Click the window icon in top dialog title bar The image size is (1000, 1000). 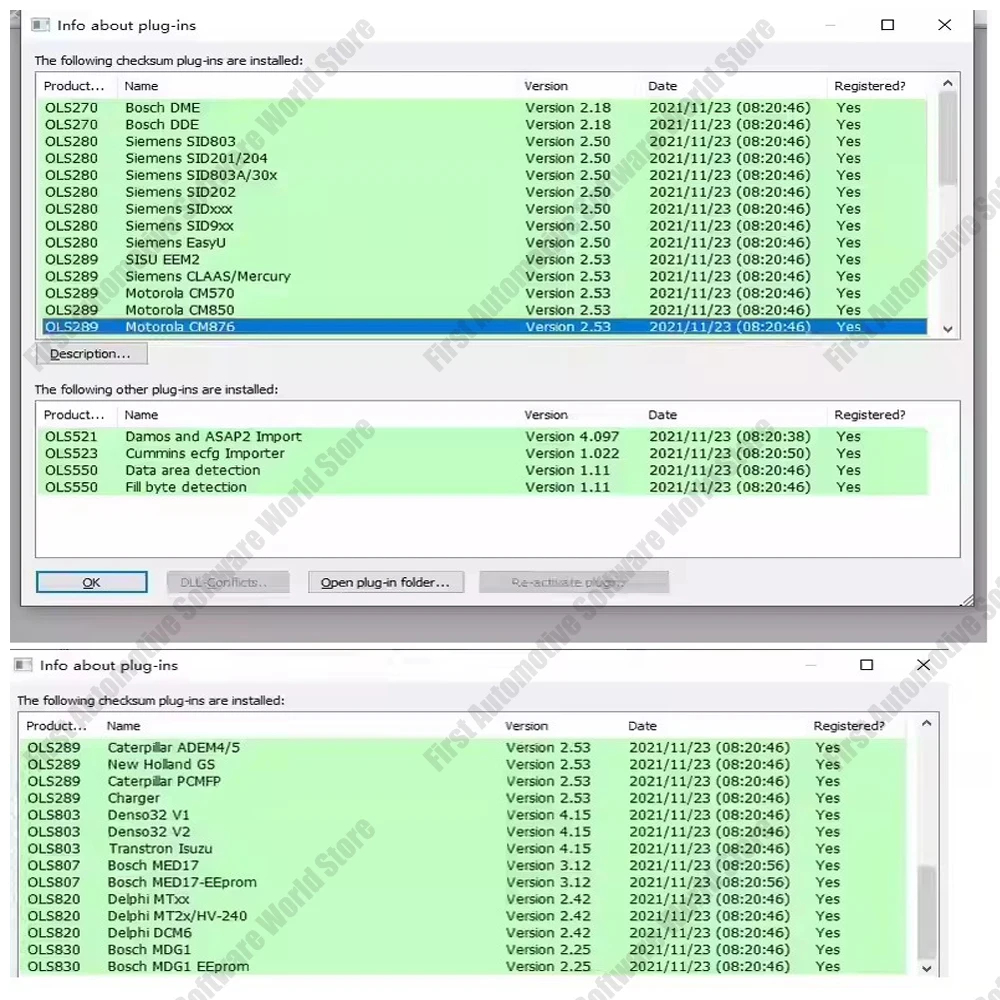(40, 25)
